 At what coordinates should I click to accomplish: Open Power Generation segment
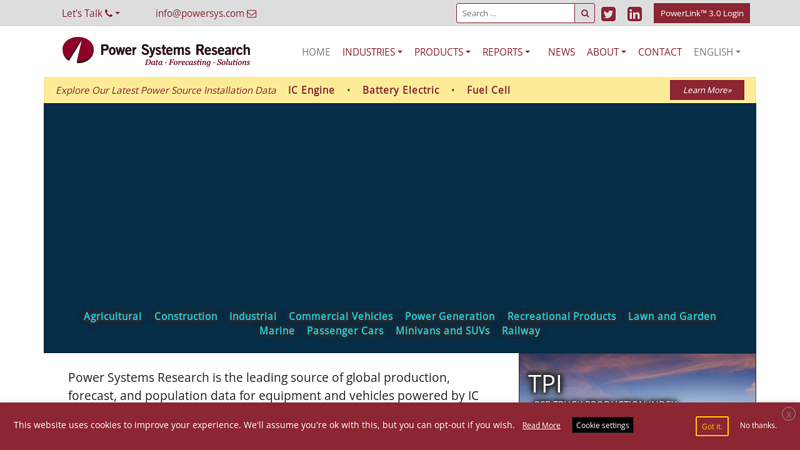click(449, 316)
